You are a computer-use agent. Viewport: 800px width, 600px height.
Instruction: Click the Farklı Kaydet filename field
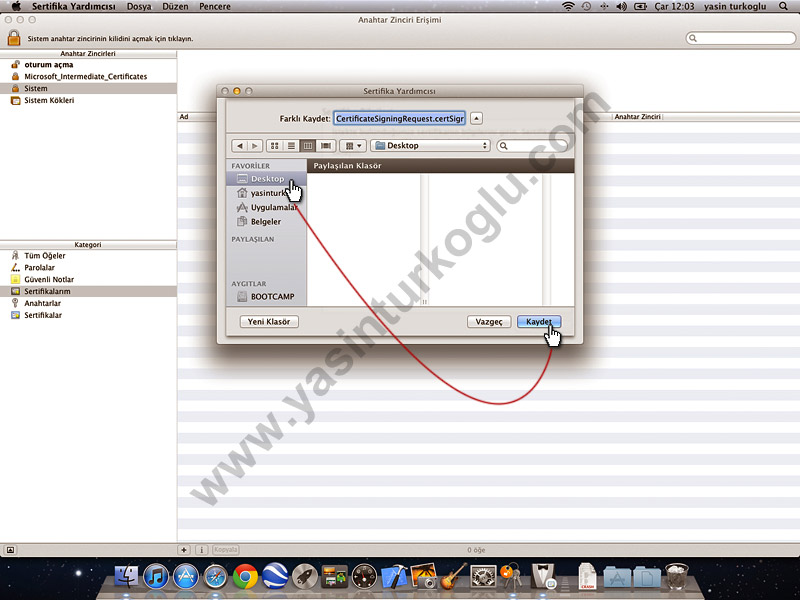399,118
